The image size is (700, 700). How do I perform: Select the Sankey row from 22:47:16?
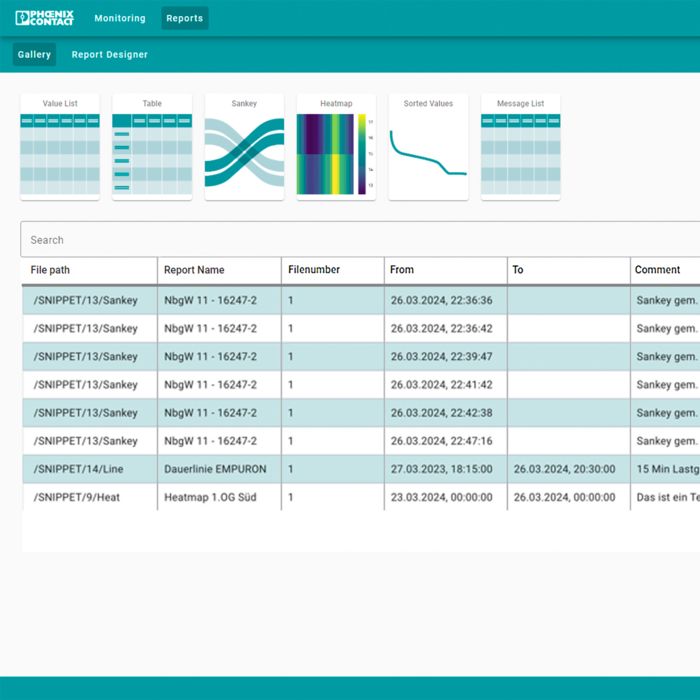tap(361, 441)
